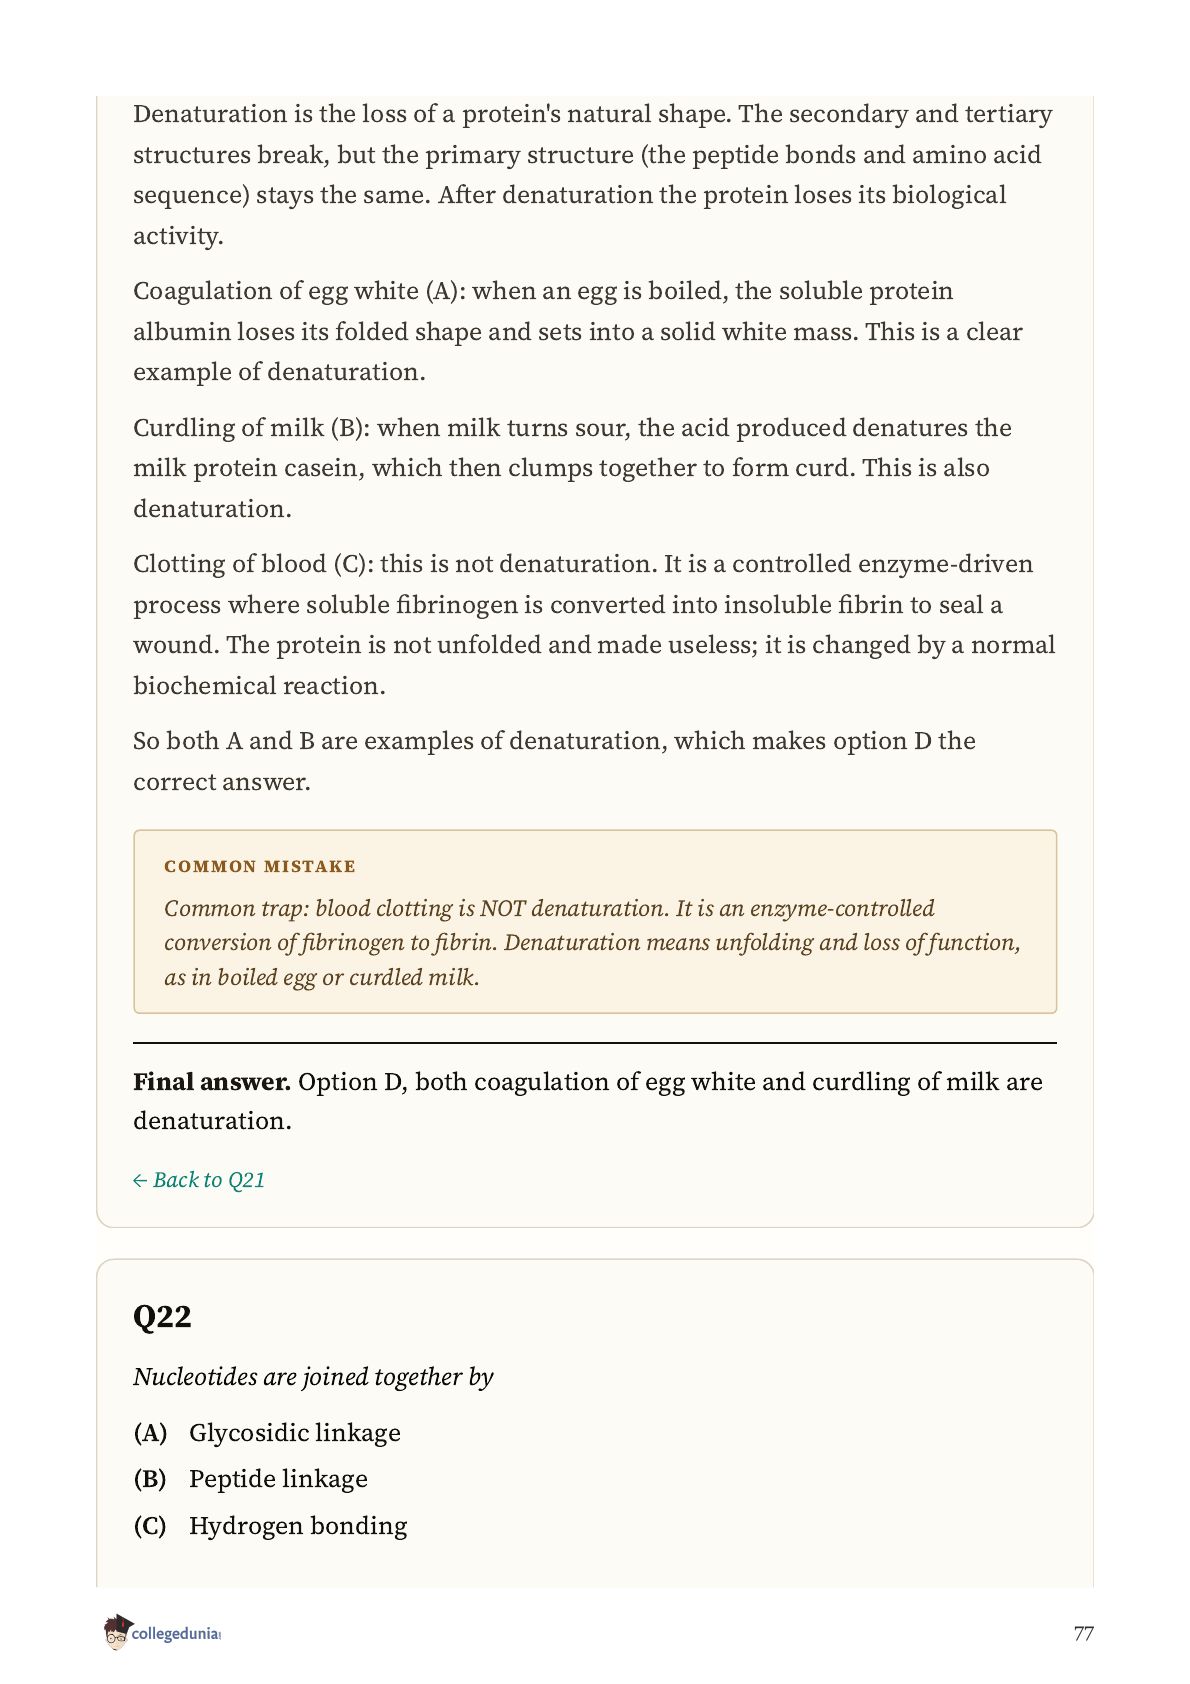Select option (A) Glycosidic linkage
The image size is (1190, 1684).
[267, 1433]
